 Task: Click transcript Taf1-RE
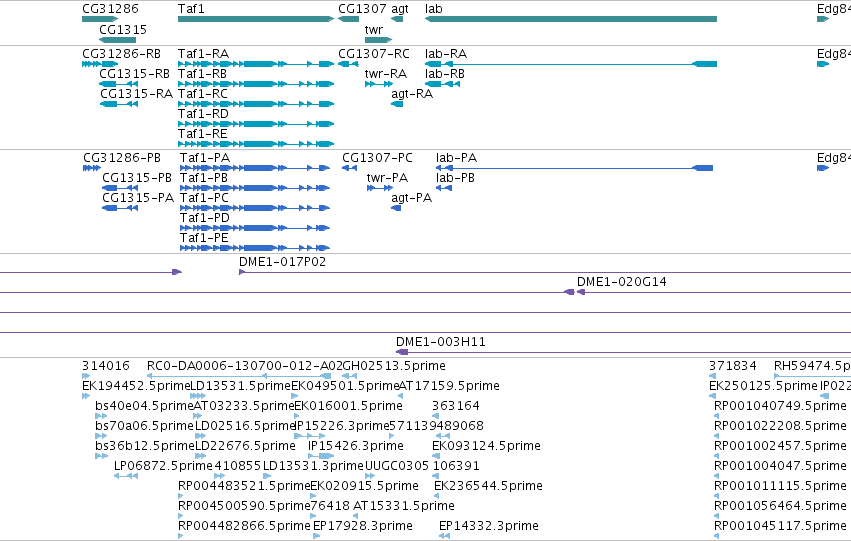[x=256, y=144]
